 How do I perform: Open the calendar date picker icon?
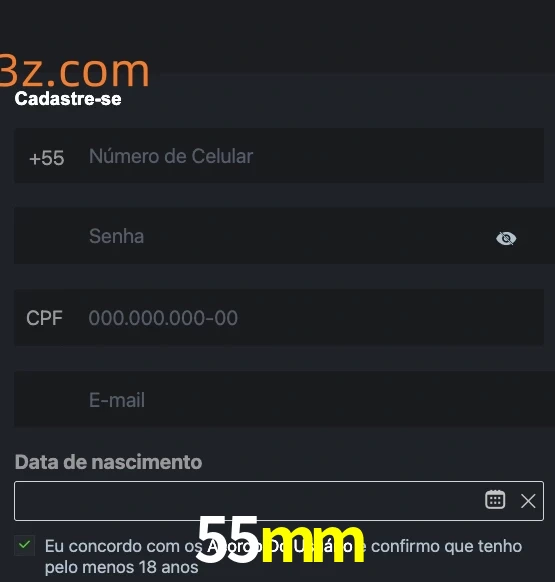tap(495, 500)
